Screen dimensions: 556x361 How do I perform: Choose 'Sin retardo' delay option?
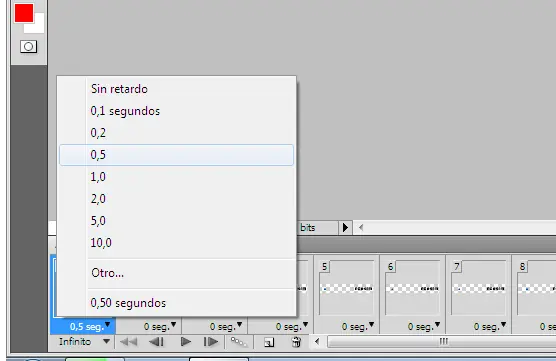(176, 89)
